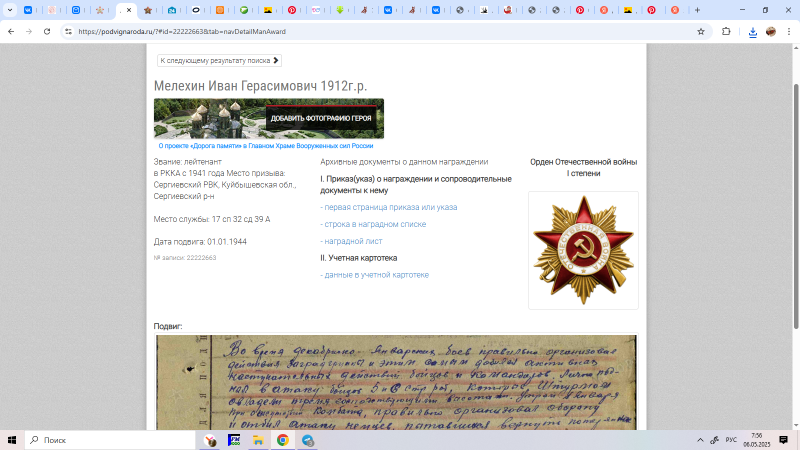This screenshot has width=800, height=450.
Task: Open the Chrome three-dot menu
Action: pyautogui.click(x=789, y=32)
